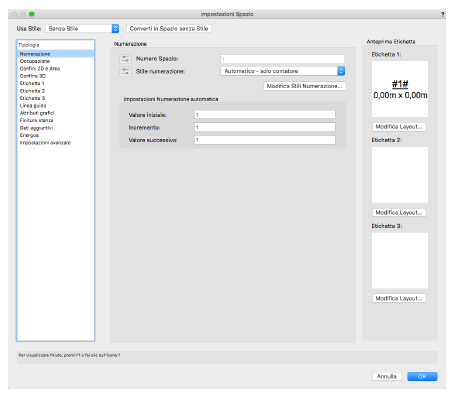This screenshot has height=395, width=452.
Task: Click Modifica Layout under Etichetta 1
Action: pyautogui.click(x=399, y=127)
